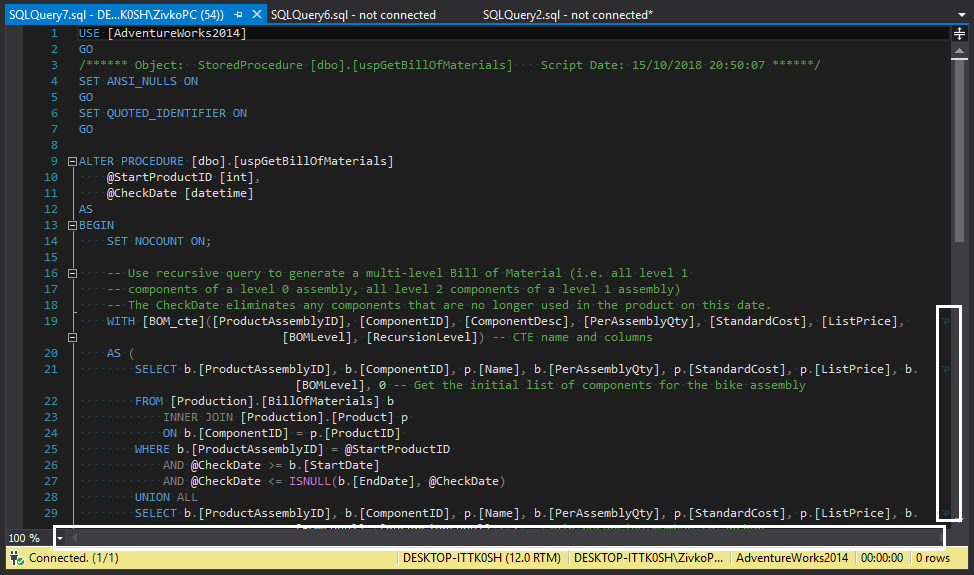Click the 'ISNULL' function on line 27
Viewport: 974px width, 575px height.
point(309,482)
